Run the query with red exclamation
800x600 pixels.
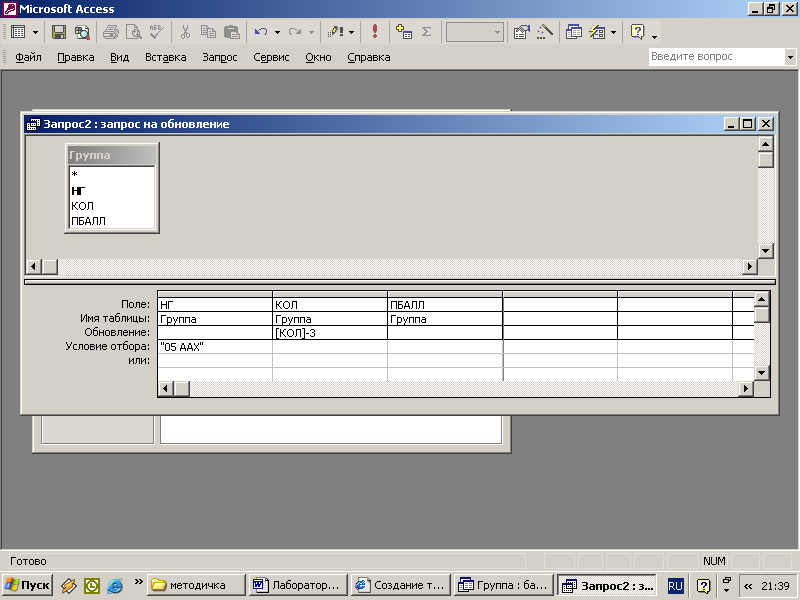coord(375,32)
